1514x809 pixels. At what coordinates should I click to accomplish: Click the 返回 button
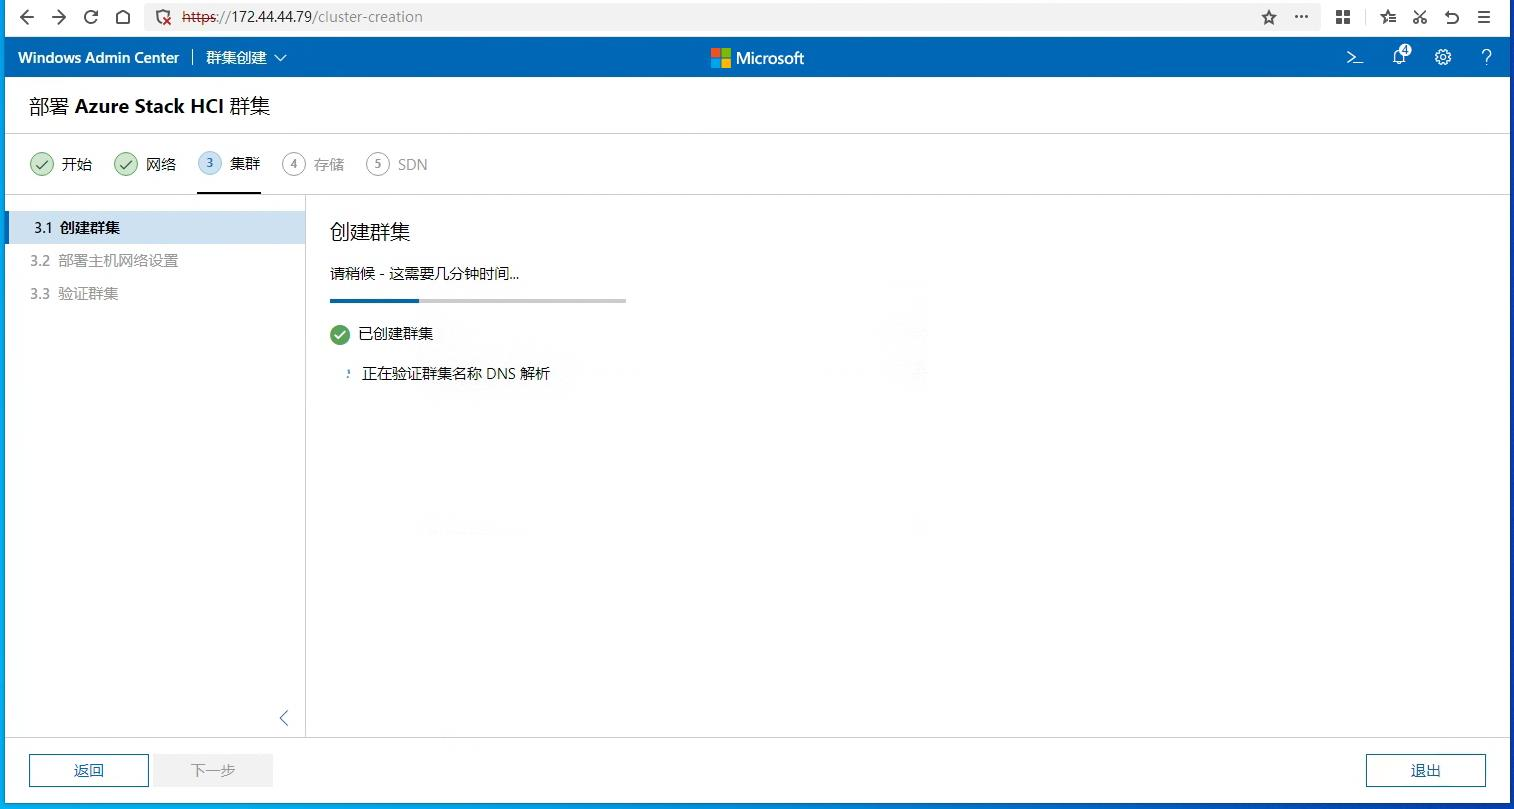click(x=89, y=770)
